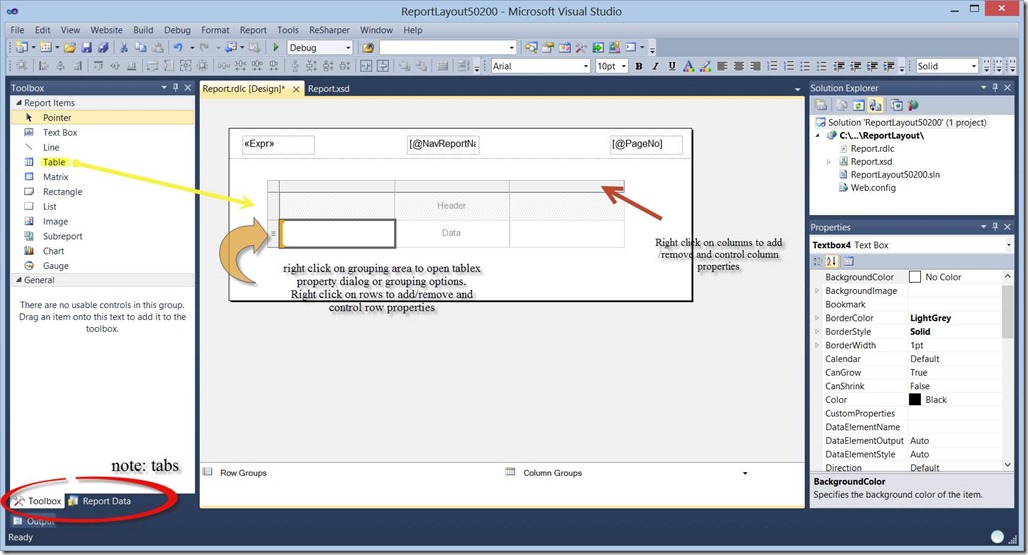Open the Solid border style dropdown
This screenshot has width=1028, height=555.
pyautogui.click(x=974, y=66)
